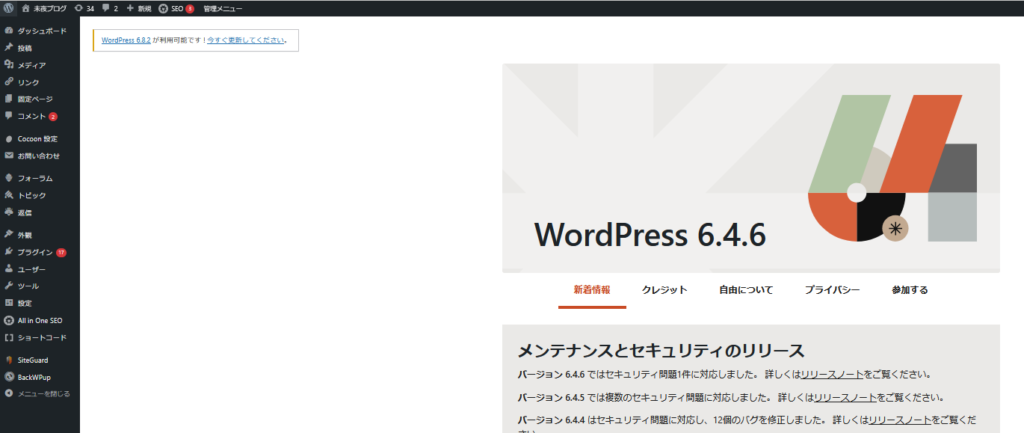Open リリースノート link for version 6.4.5

pyautogui.click(x=845, y=397)
